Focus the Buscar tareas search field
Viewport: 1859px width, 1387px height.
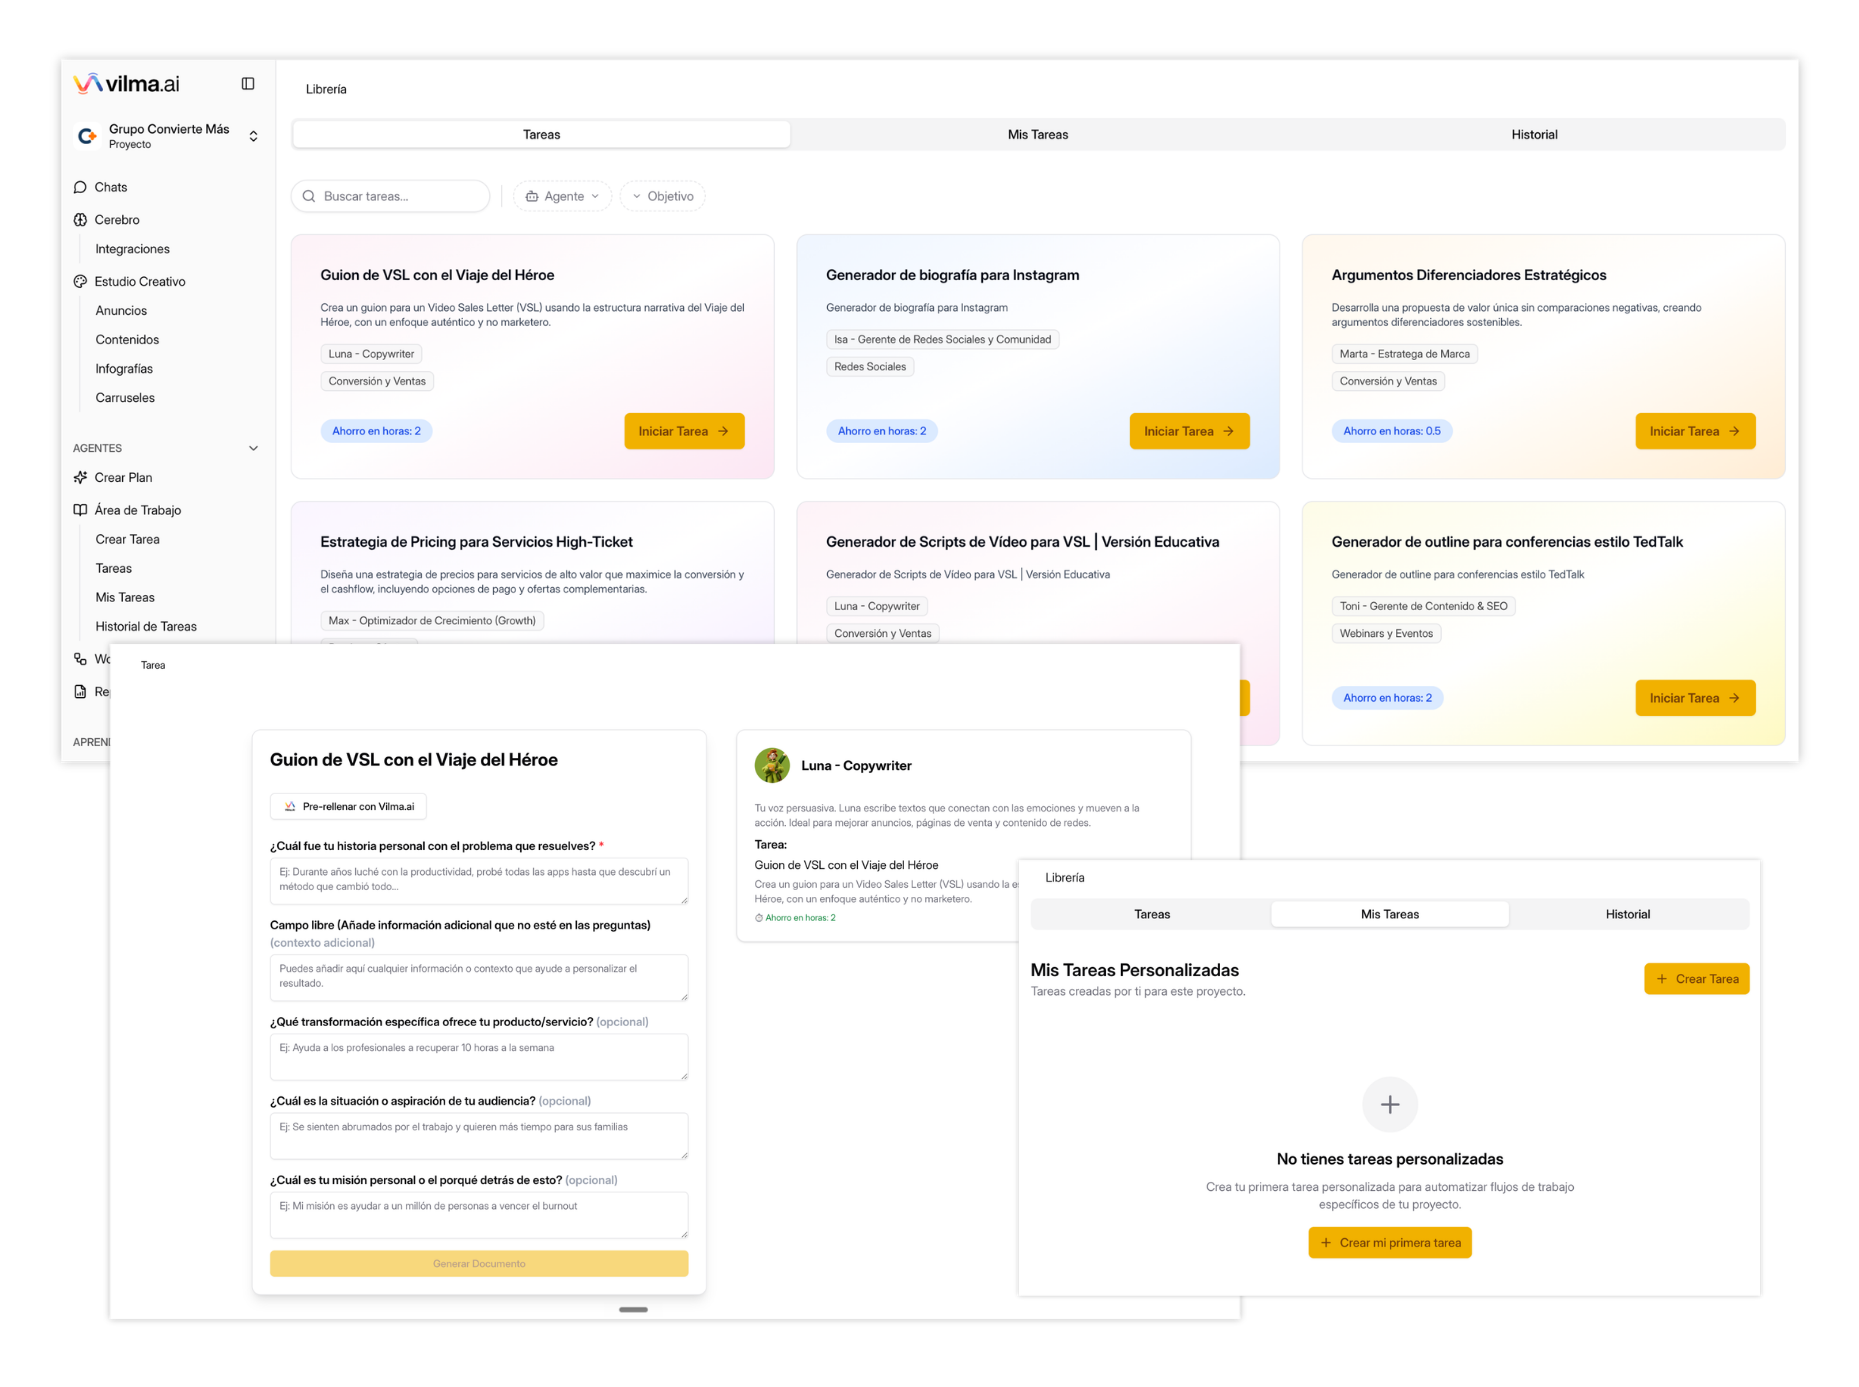tap(391, 196)
